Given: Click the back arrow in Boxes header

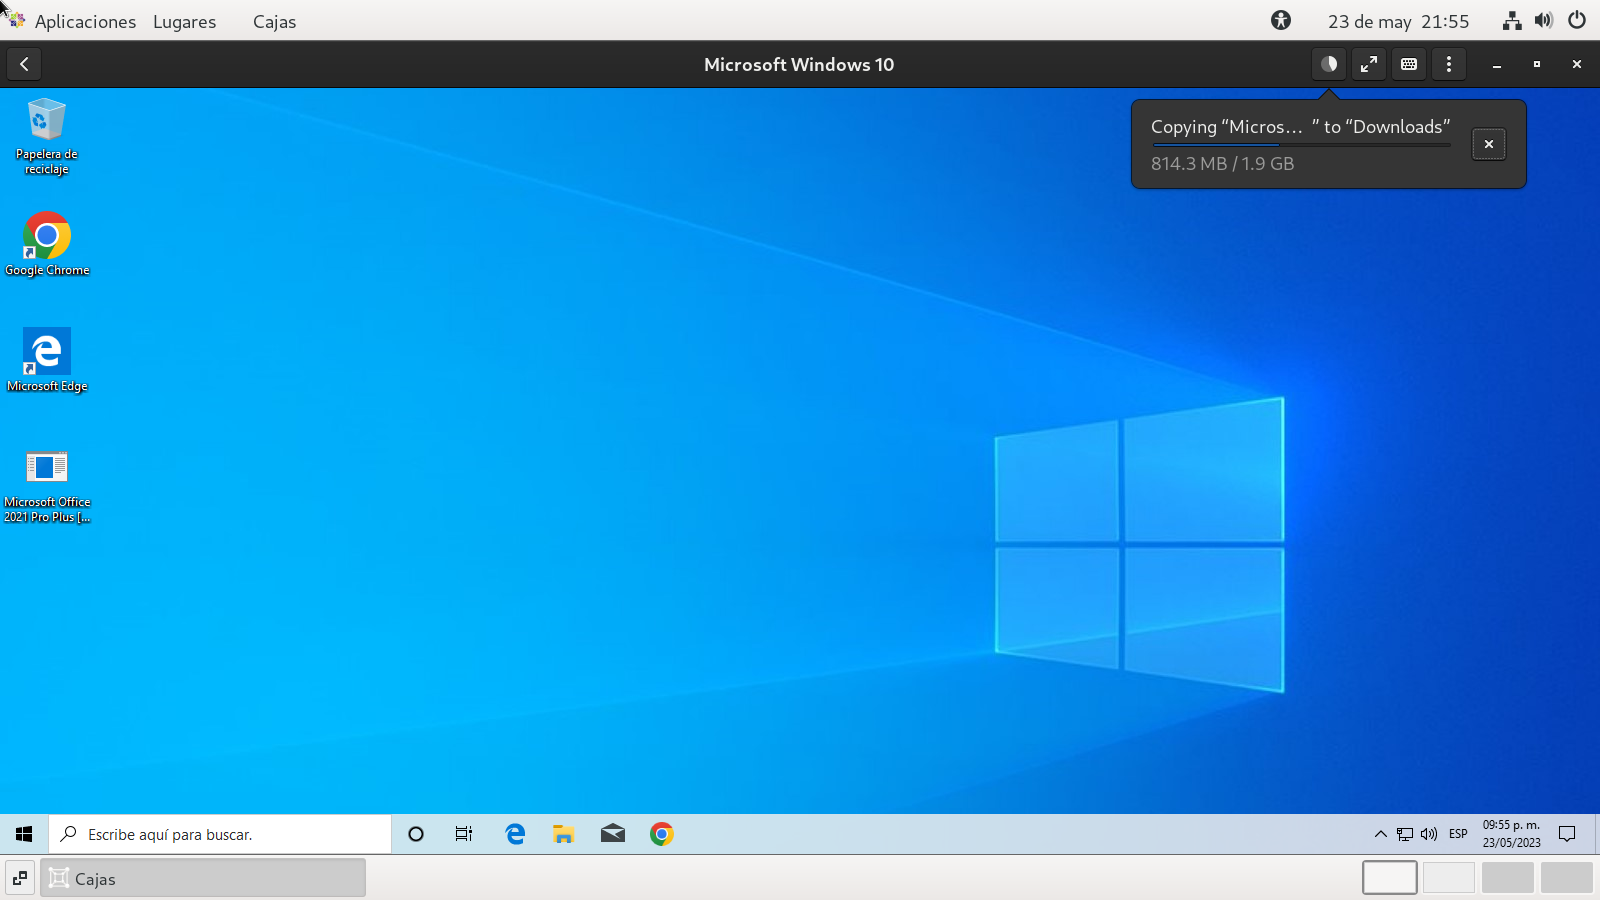Looking at the screenshot, I should 24,64.
